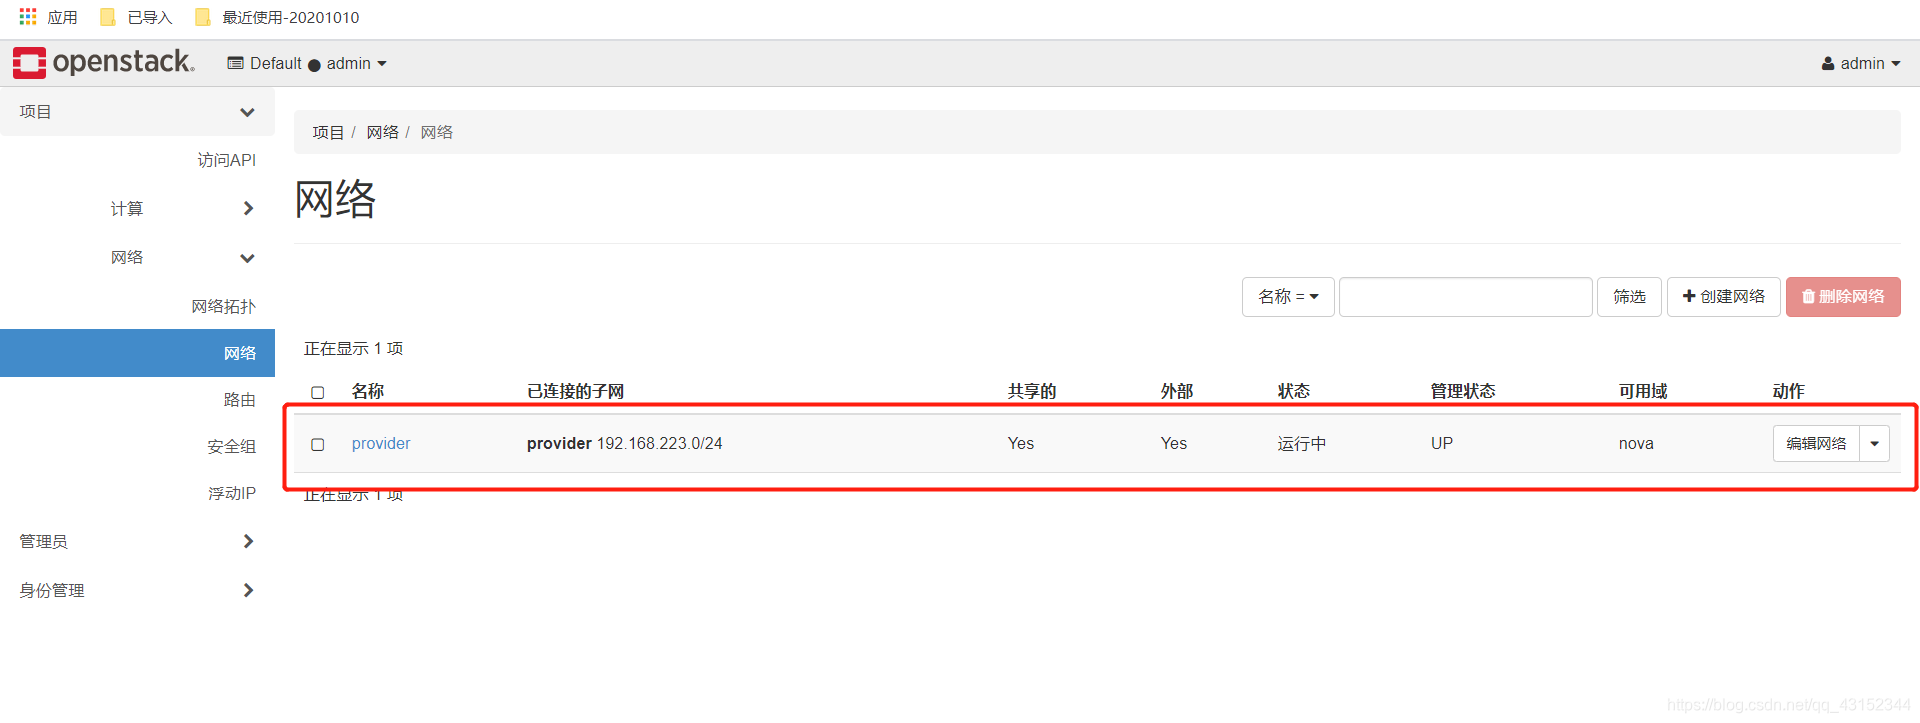Collapse the 项目 sidebar section
Viewport: 1920px width, 723px height.
[x=137, y=112]
